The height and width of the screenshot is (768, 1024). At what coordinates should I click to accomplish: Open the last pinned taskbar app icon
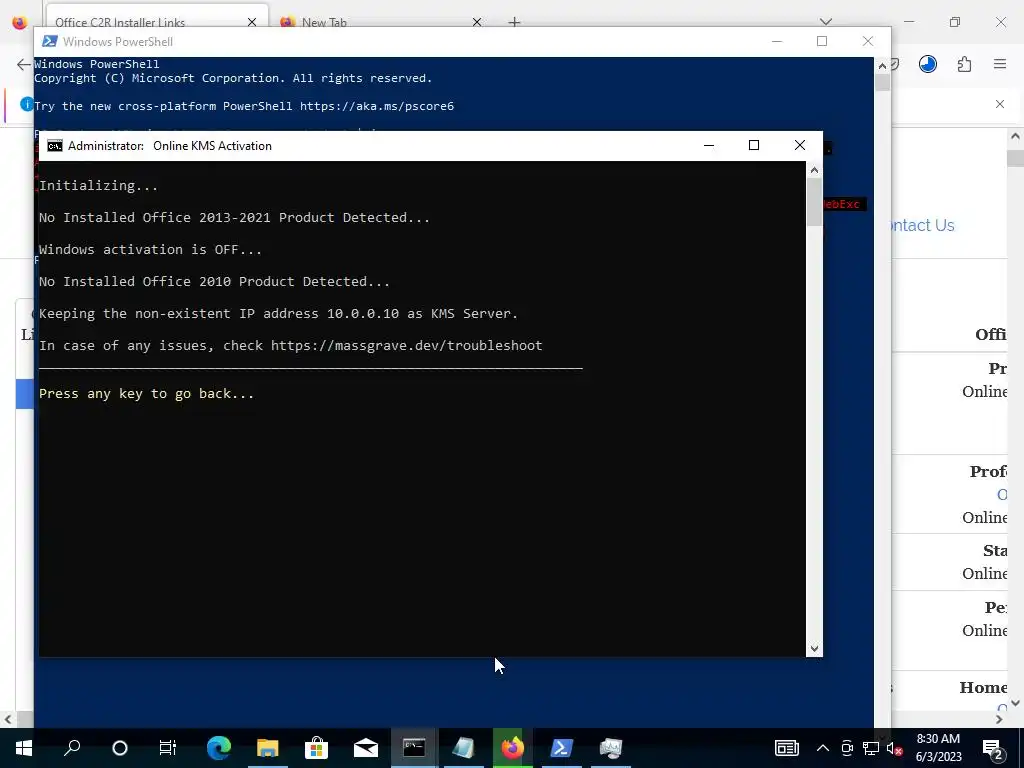click(611, 748)
